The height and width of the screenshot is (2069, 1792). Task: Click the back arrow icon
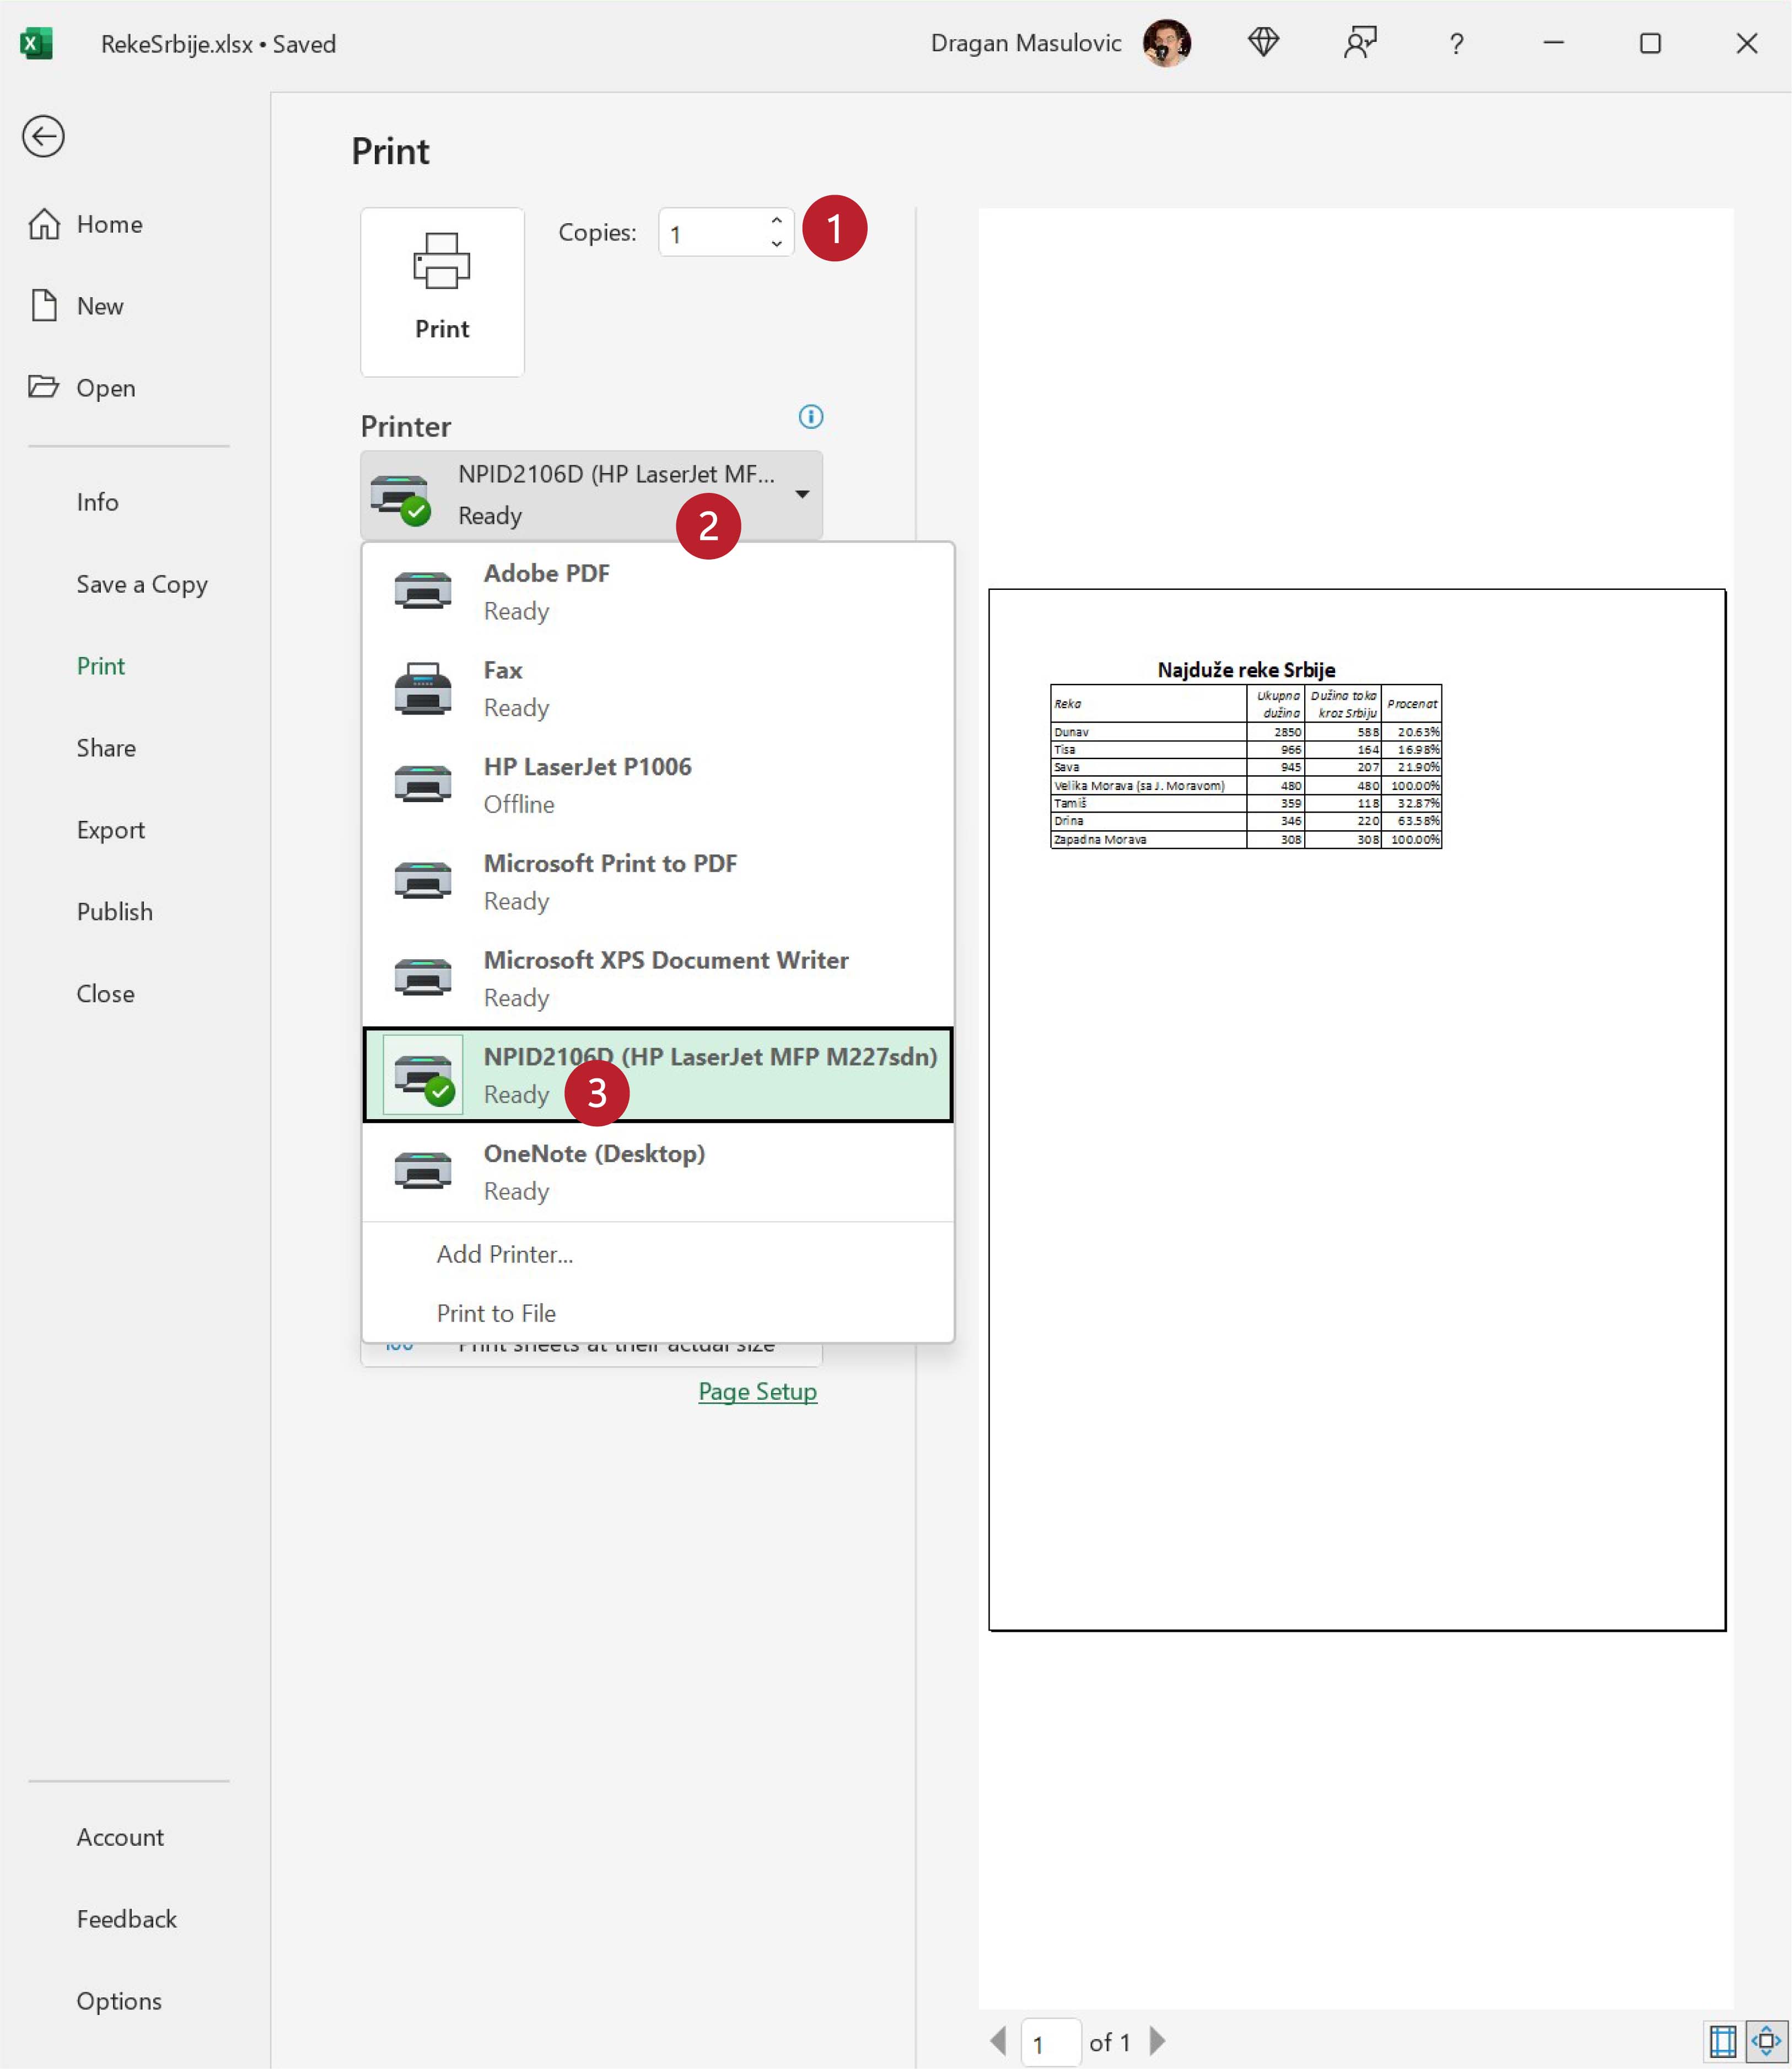pos(43,136)
